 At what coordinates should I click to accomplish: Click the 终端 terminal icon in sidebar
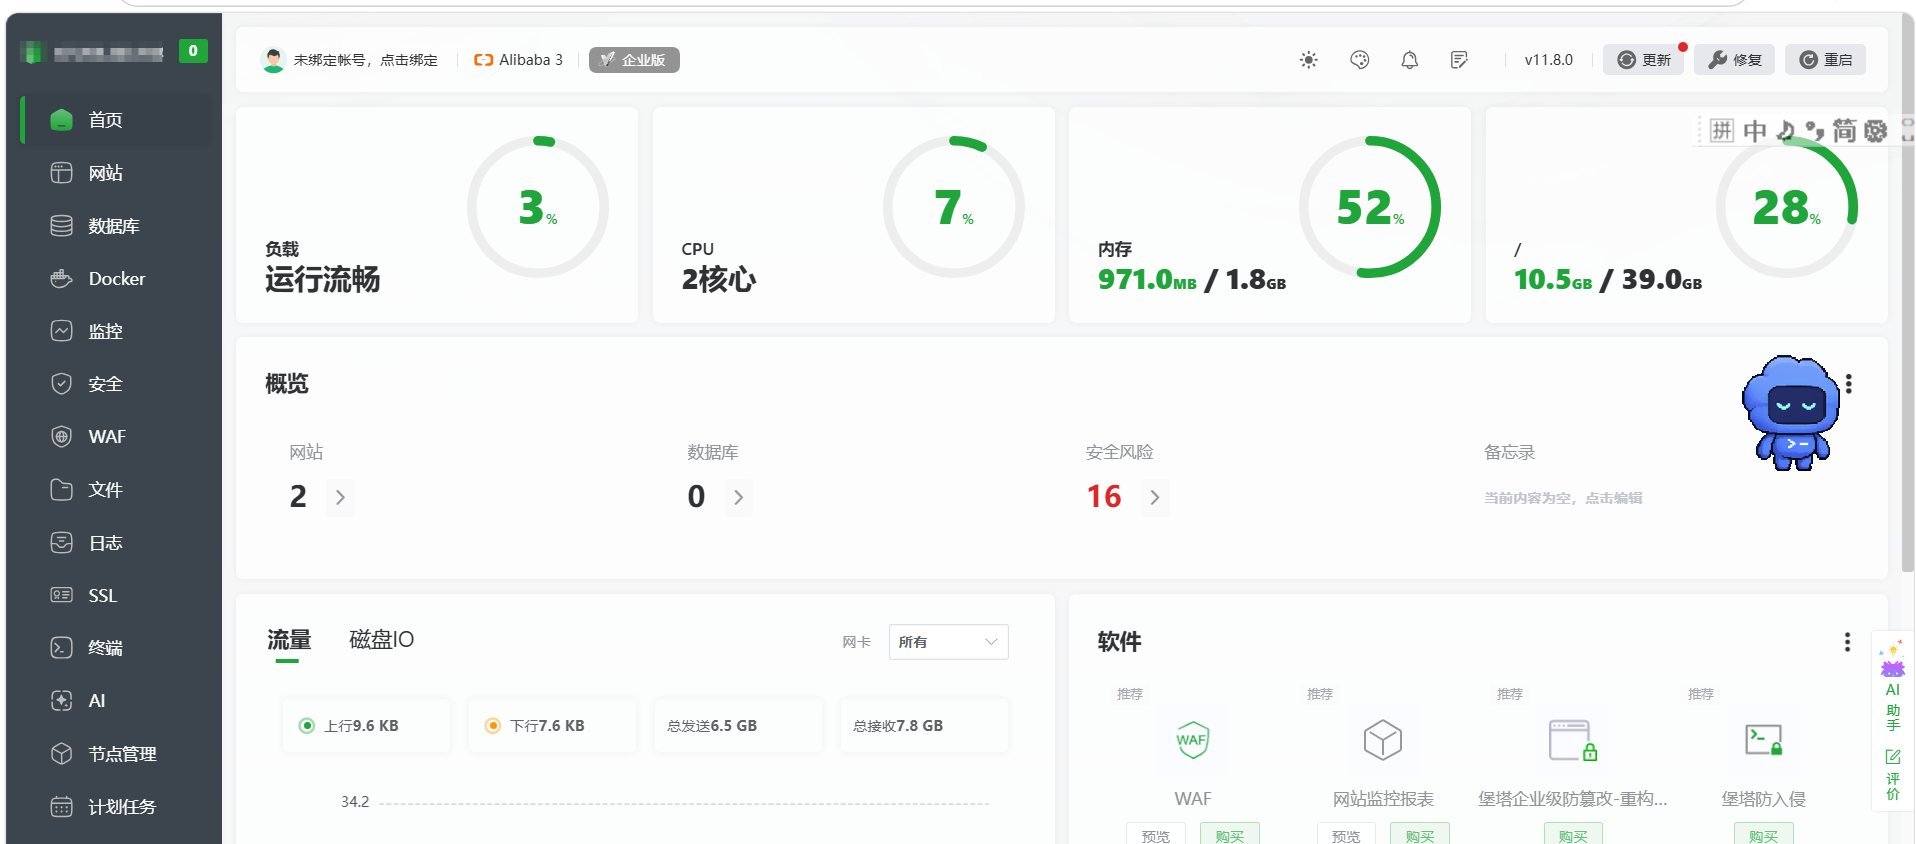[x=61, y=648]
